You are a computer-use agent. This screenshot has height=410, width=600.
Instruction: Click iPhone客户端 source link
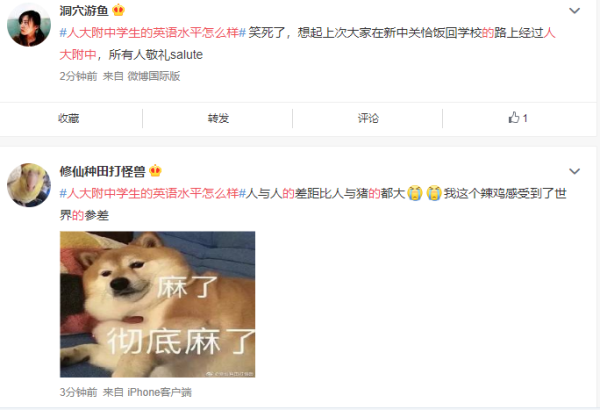(160, 392)
